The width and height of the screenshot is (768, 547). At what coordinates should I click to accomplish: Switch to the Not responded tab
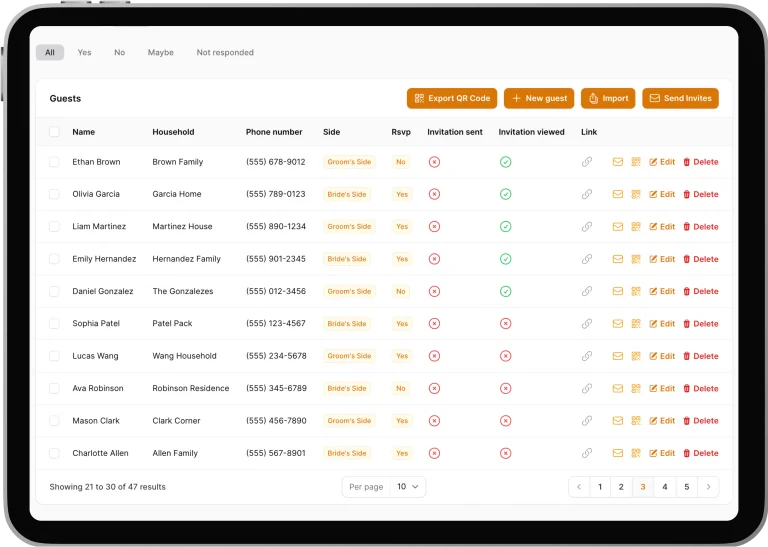225,53
